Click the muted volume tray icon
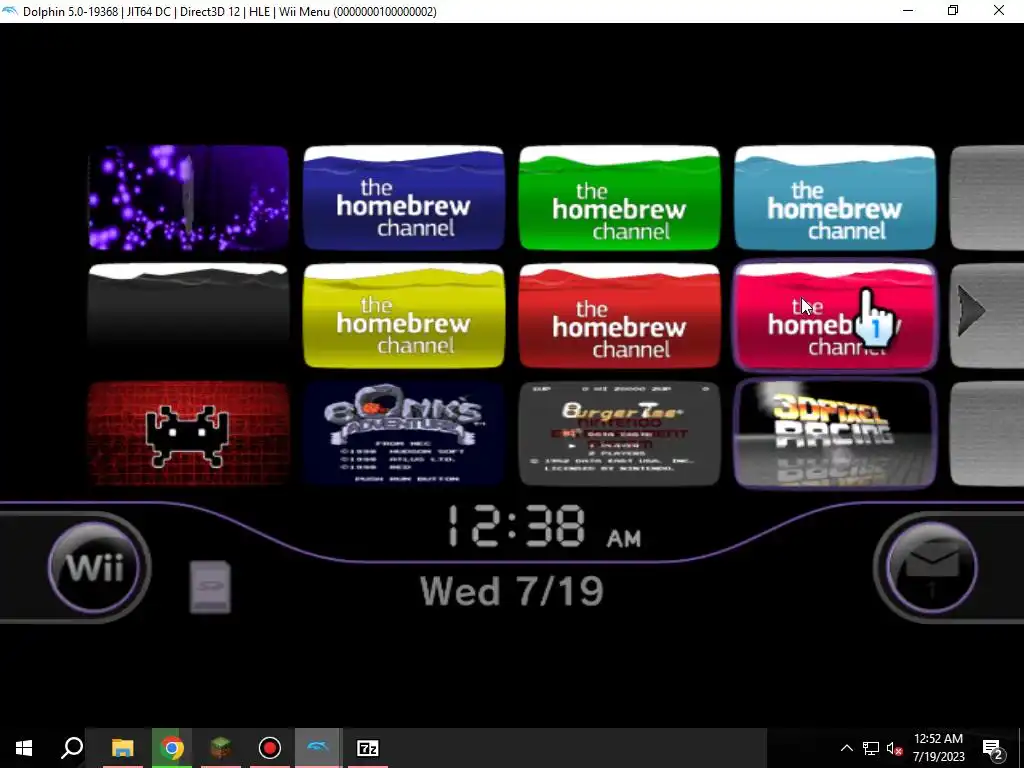 (895, 748)
